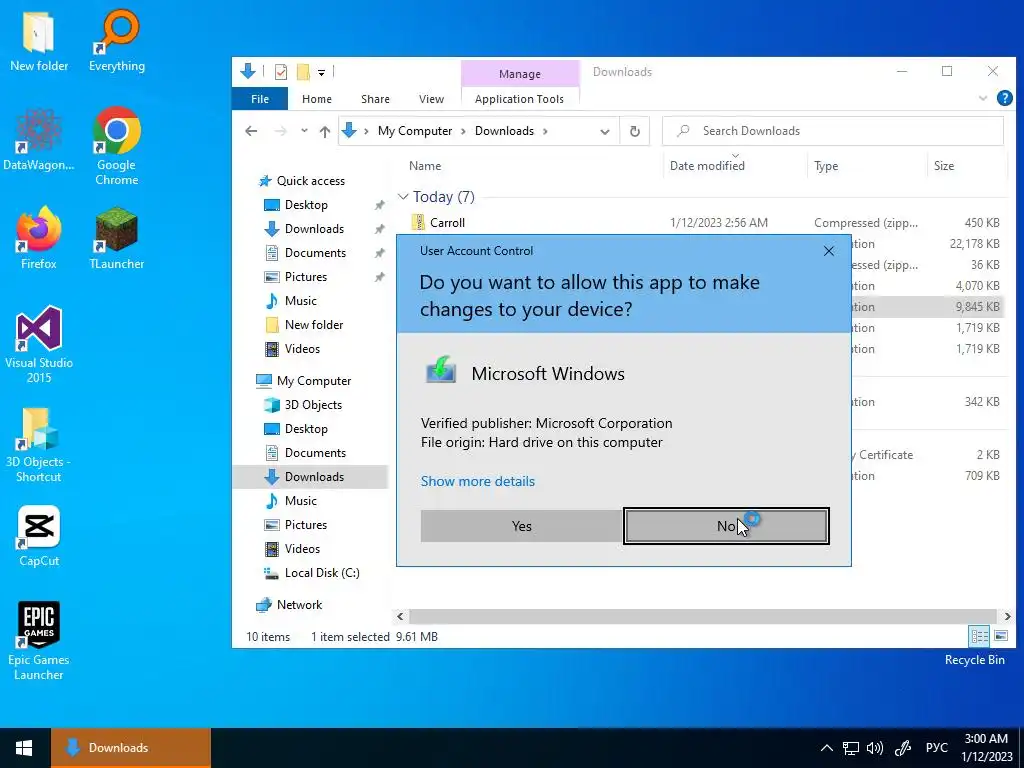1024x768 pixels.
Task: Click the Search Downloads field
Action: 833,131
